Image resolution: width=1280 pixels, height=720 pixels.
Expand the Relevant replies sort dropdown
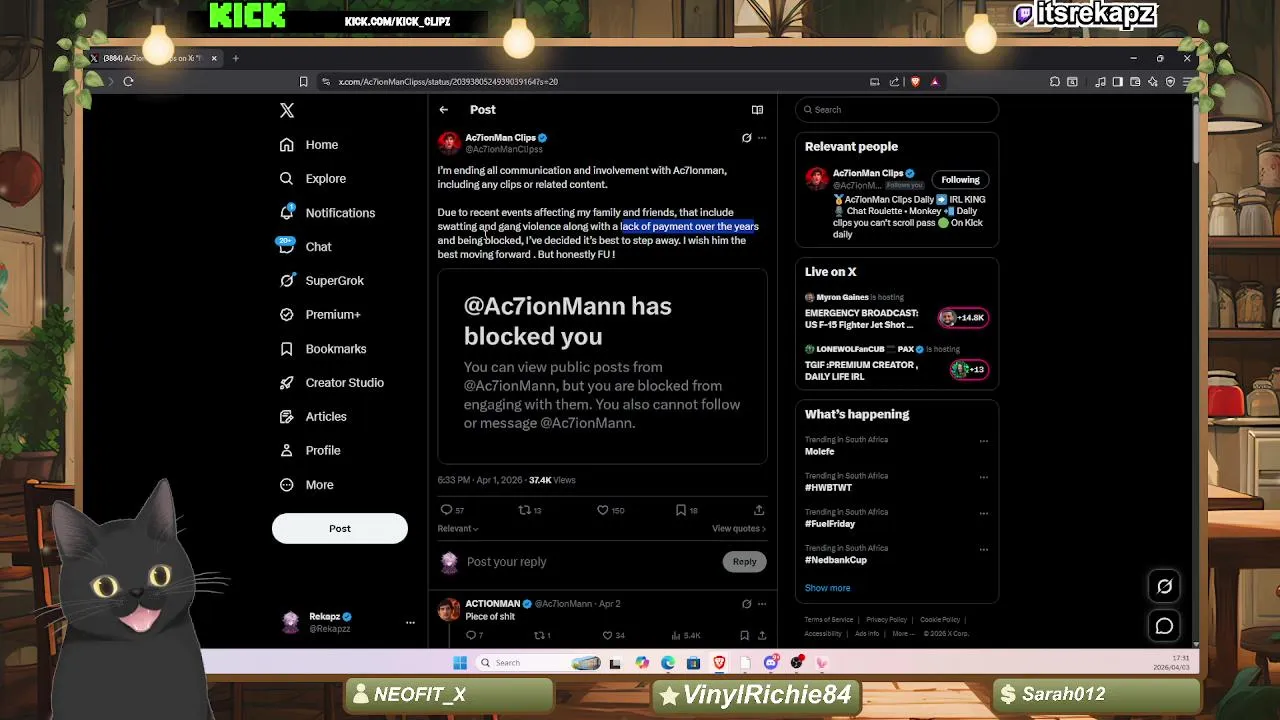pyautogui.click(x=458, y=528)
